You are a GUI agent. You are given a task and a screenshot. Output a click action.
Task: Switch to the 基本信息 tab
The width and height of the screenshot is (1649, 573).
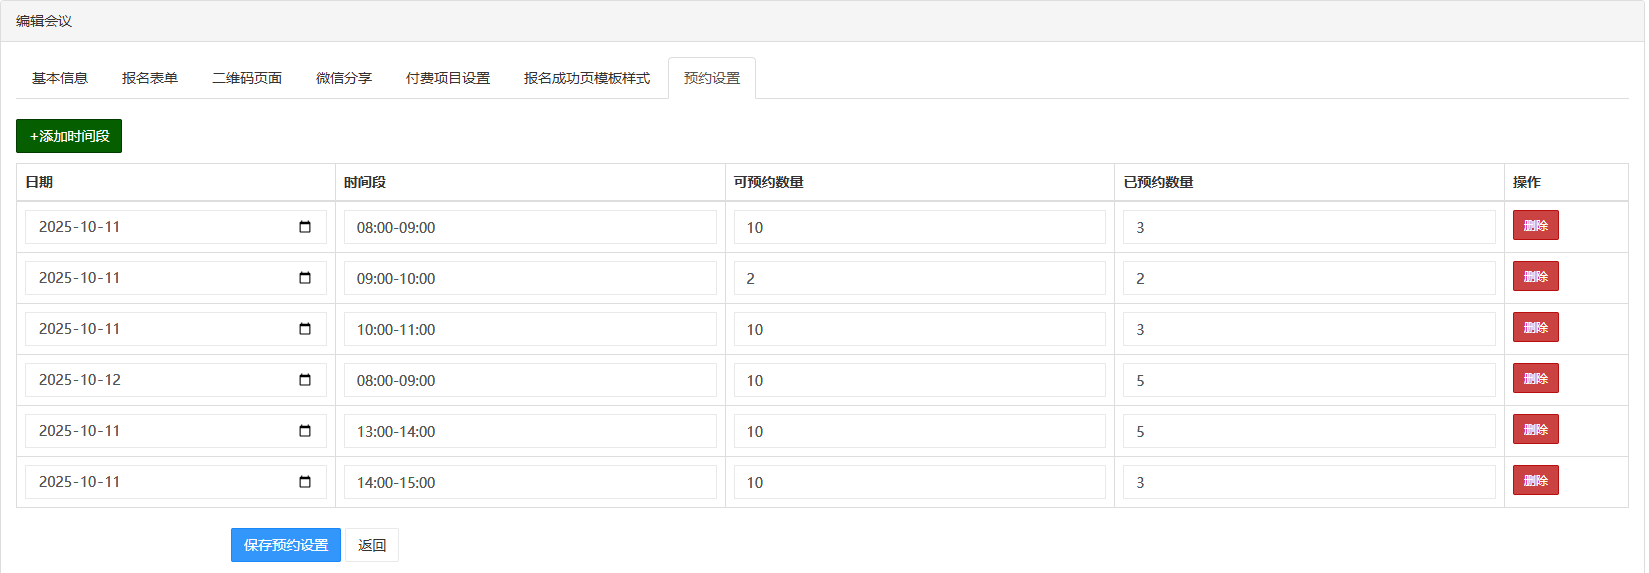click(x=60, y=78)
